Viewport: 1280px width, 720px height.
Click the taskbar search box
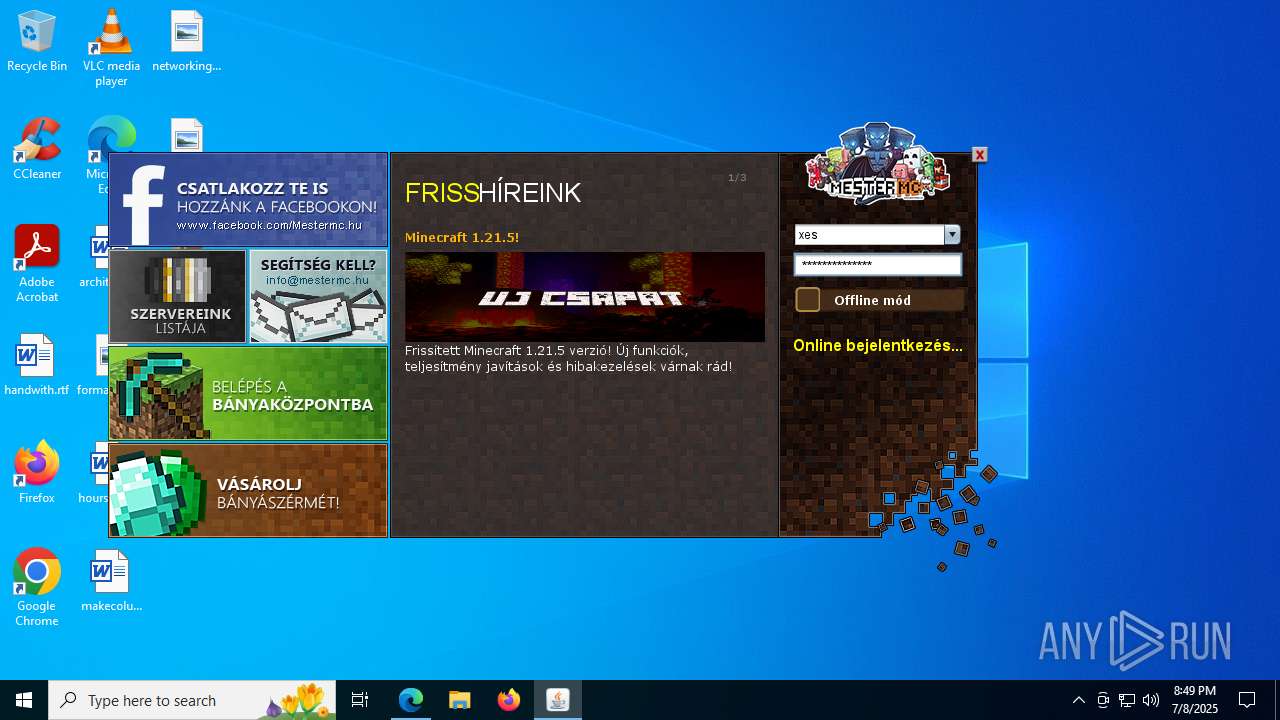(x=192, y=700)
